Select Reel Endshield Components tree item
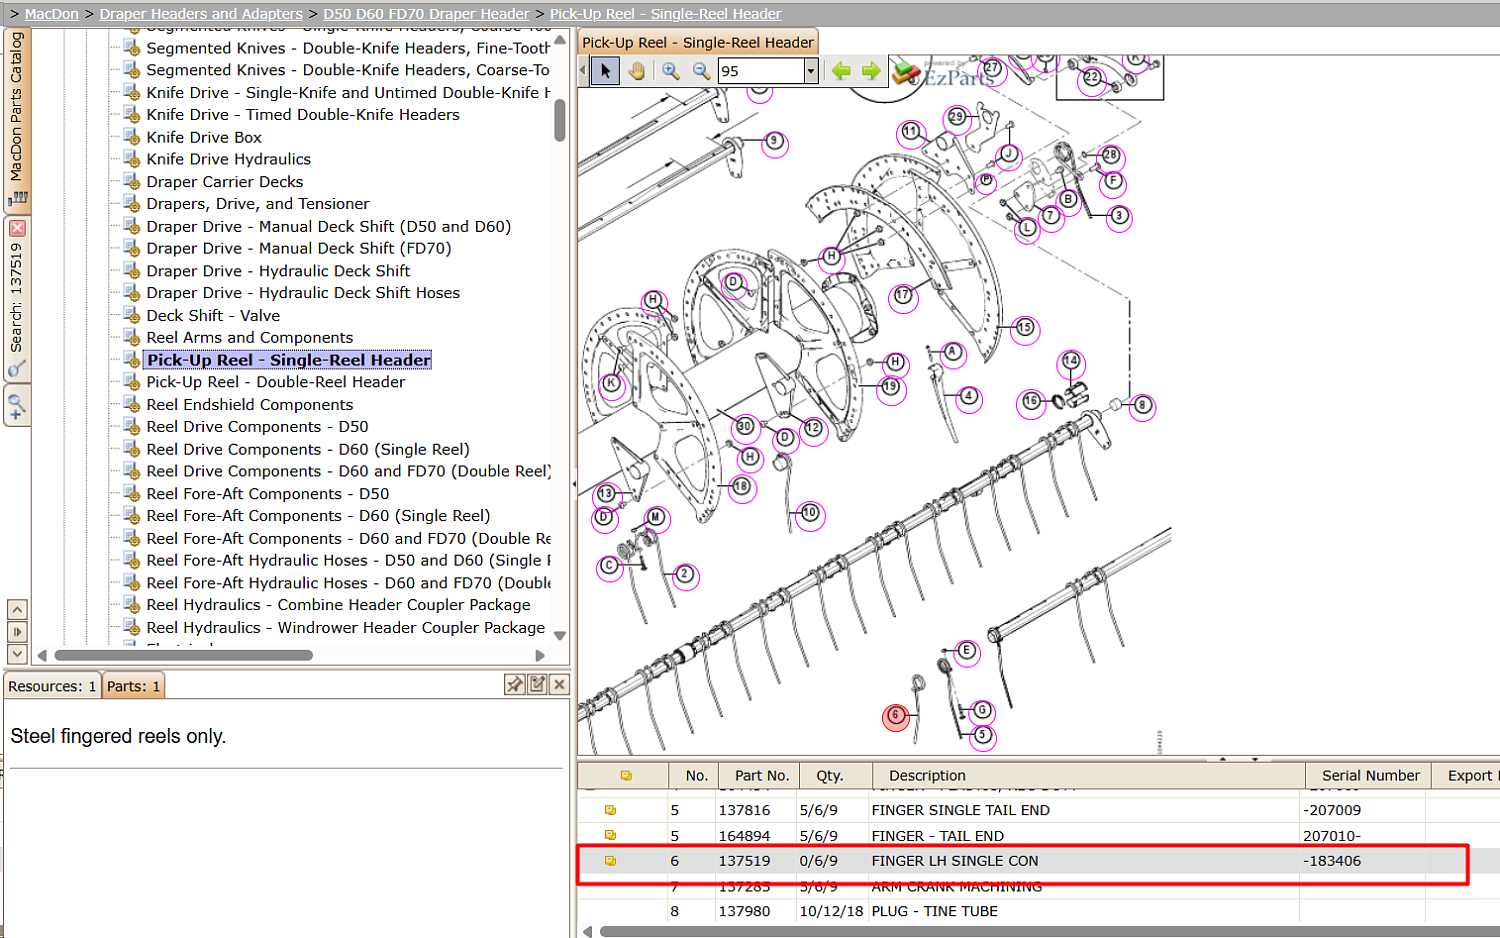This screenshot has height=938, width=1500. [x=249, y=404]
